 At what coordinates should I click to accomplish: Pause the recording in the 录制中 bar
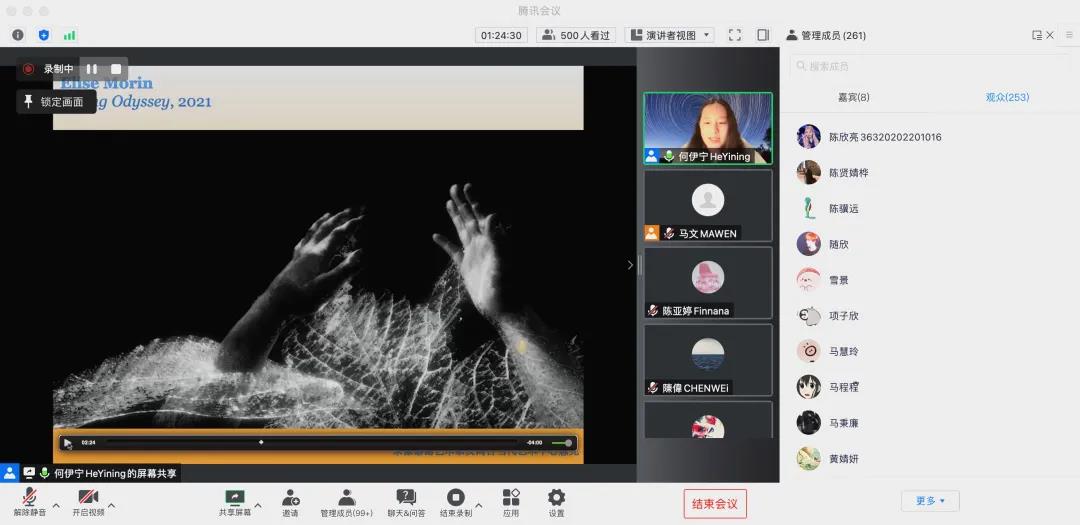[92, 69]
